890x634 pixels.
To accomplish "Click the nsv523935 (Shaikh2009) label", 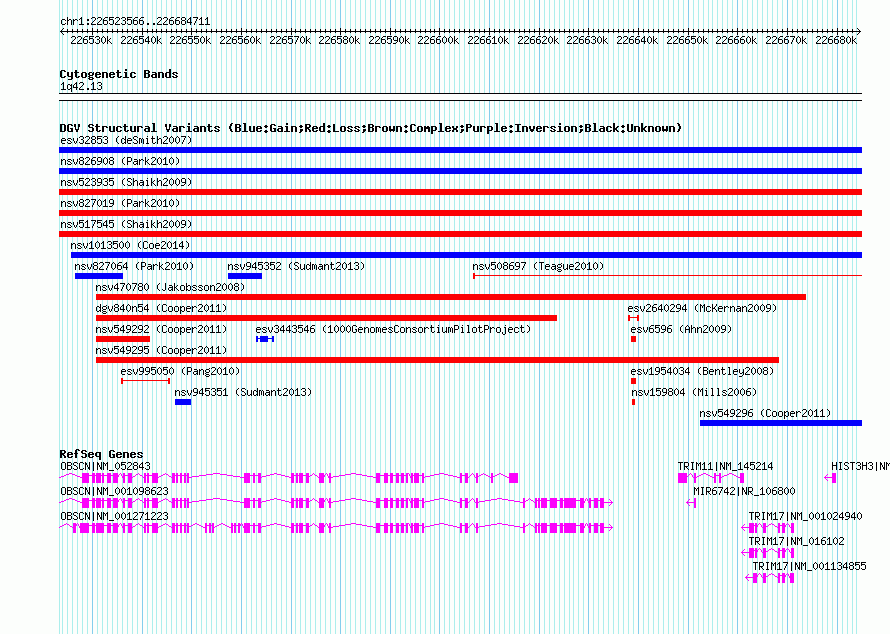I will click(x=126, y=182).
